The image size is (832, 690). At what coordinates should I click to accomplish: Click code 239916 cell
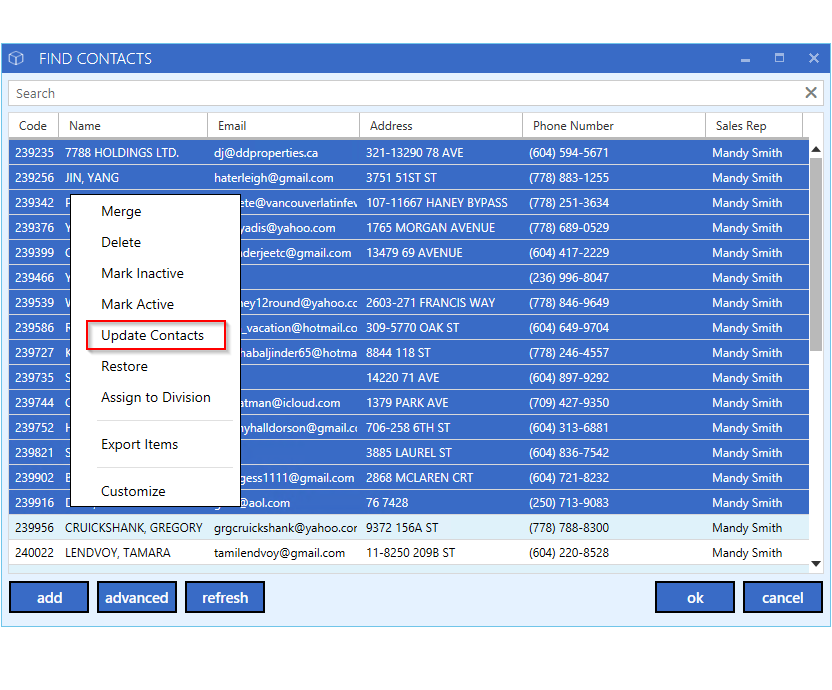coord(34,502)
